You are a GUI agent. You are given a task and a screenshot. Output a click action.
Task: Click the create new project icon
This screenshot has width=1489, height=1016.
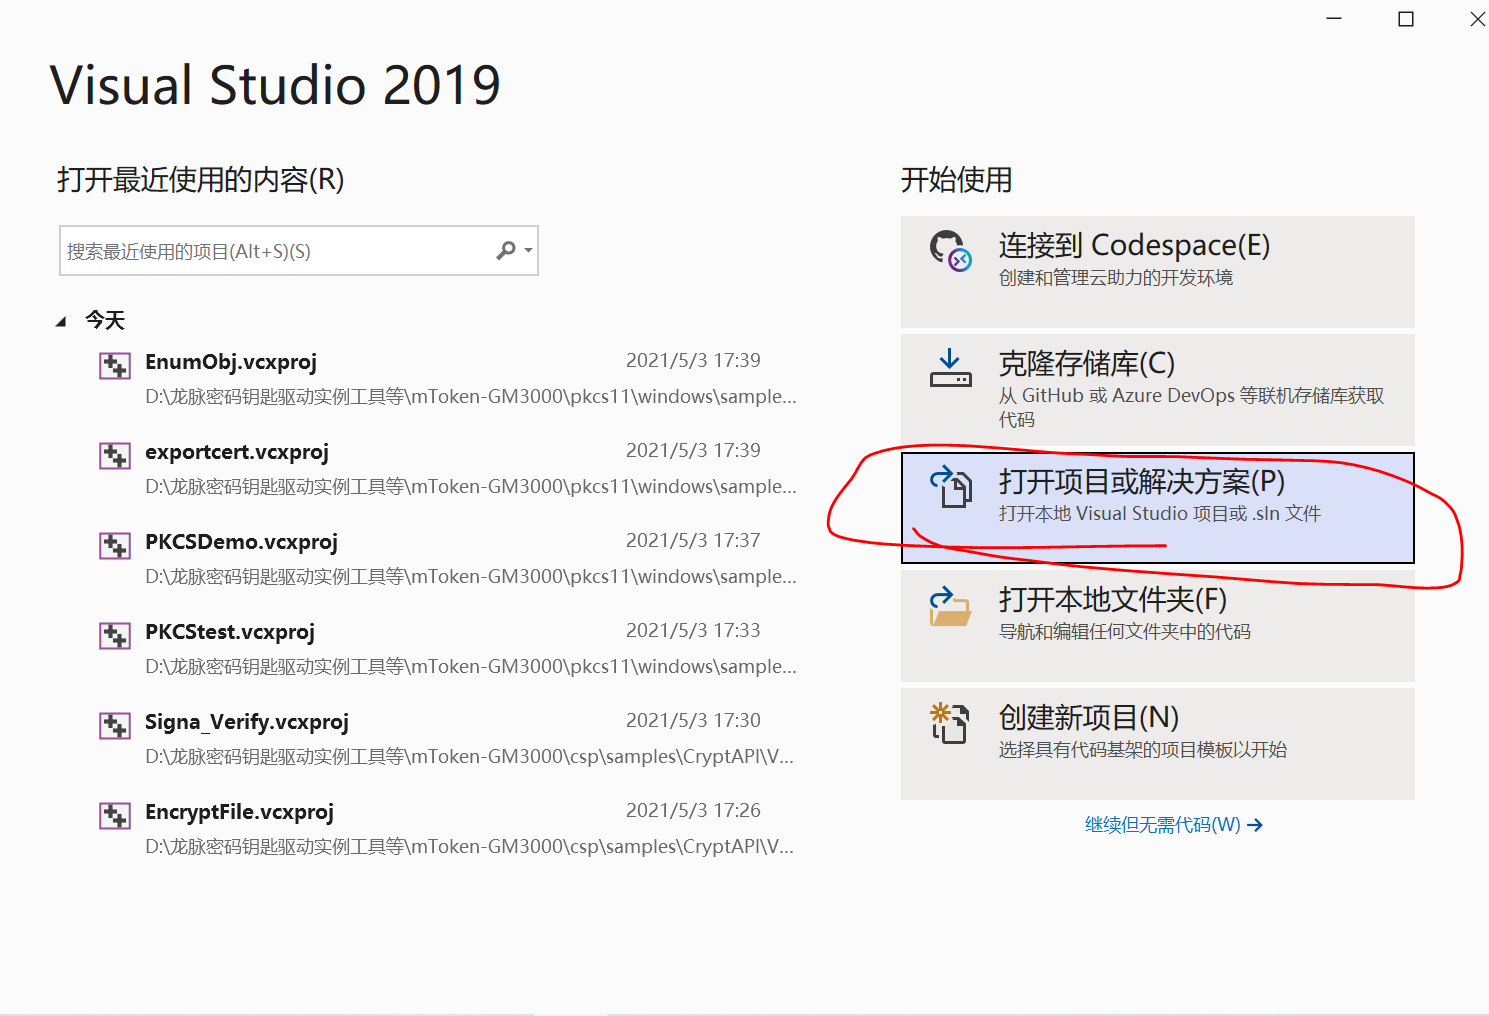950,723
